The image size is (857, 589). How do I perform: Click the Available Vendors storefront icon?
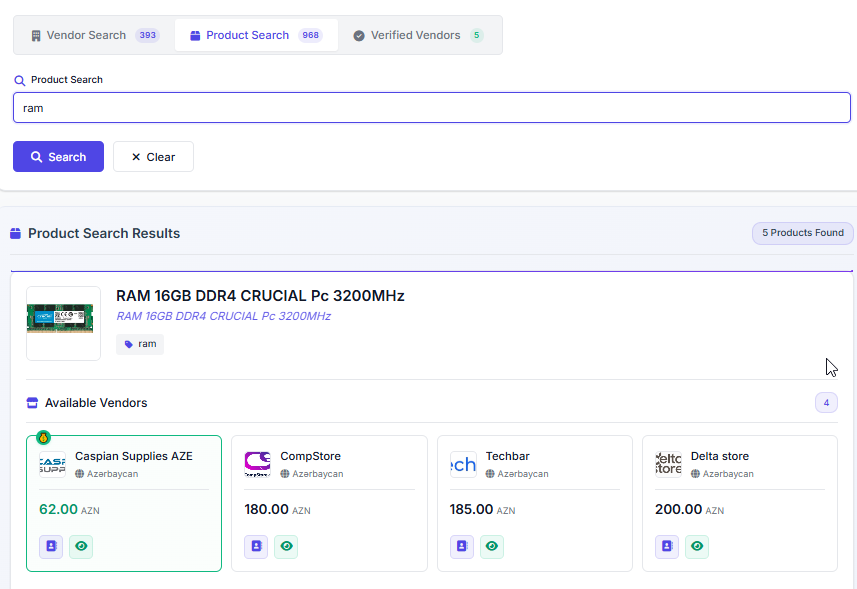coord(32,403)
